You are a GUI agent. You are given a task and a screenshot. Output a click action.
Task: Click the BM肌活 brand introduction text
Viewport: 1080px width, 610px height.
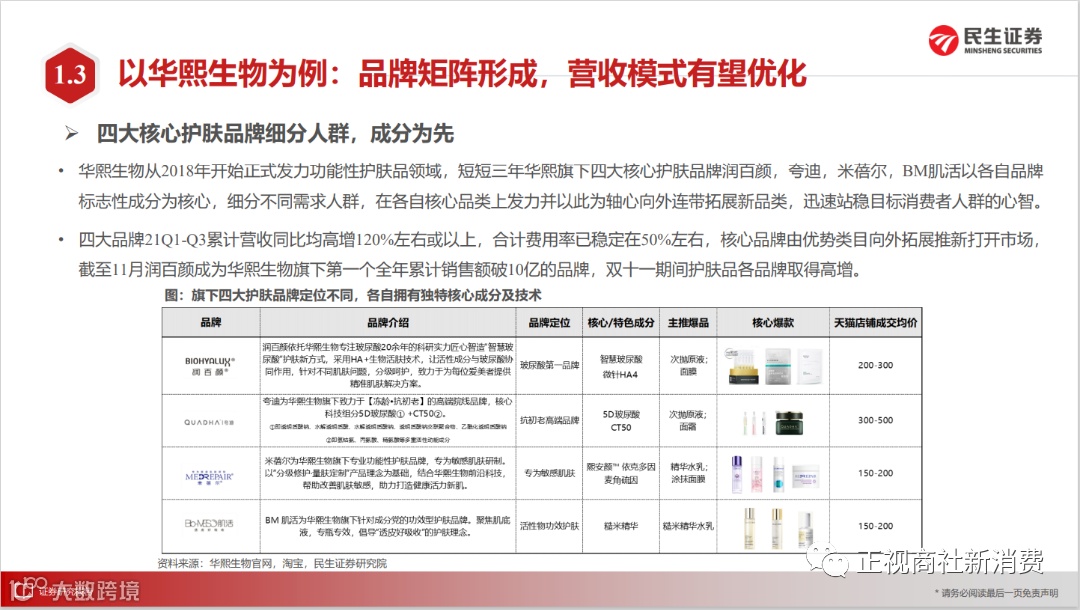[x=388, y=526]
